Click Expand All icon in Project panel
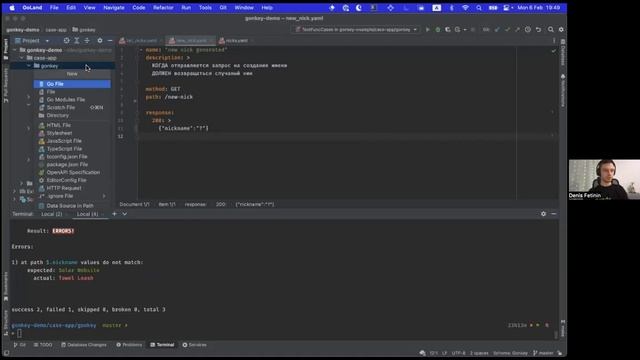This screenshot has width=640, height=360. pyautogui.click(x=77, y=40)
